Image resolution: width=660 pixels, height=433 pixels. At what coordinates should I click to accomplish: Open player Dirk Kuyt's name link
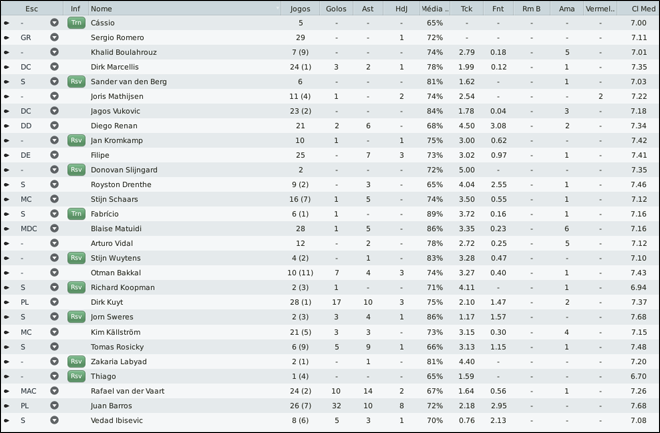point(108,302)
